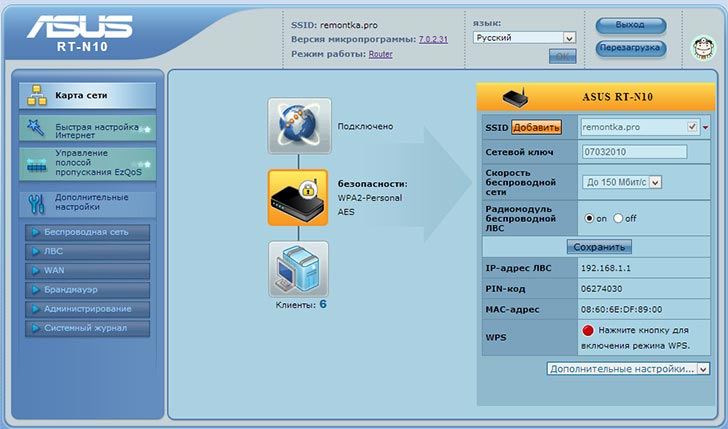The image size is (728, 429).
Task: Click the arrow icon beside Брандмауэр
Action: point(36,290)
